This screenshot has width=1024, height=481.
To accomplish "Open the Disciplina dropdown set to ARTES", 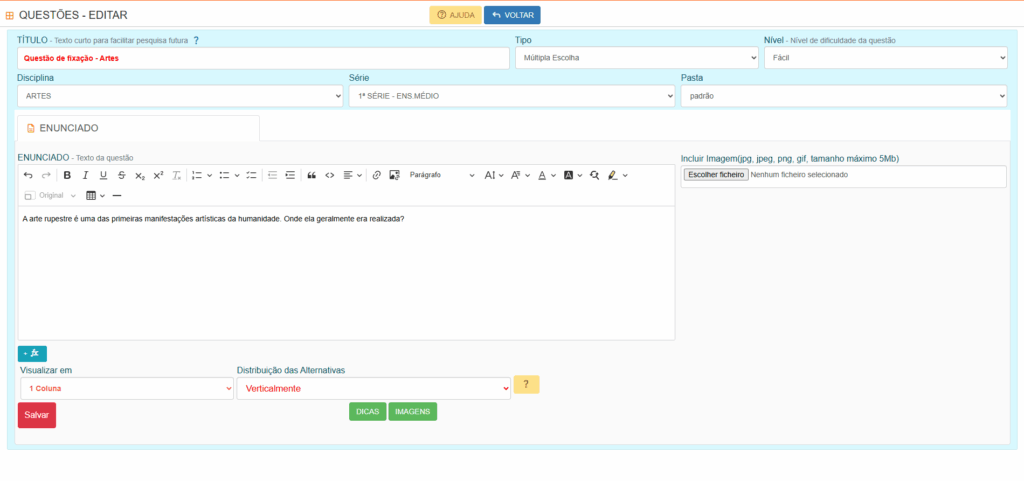I will click(180, 96).
